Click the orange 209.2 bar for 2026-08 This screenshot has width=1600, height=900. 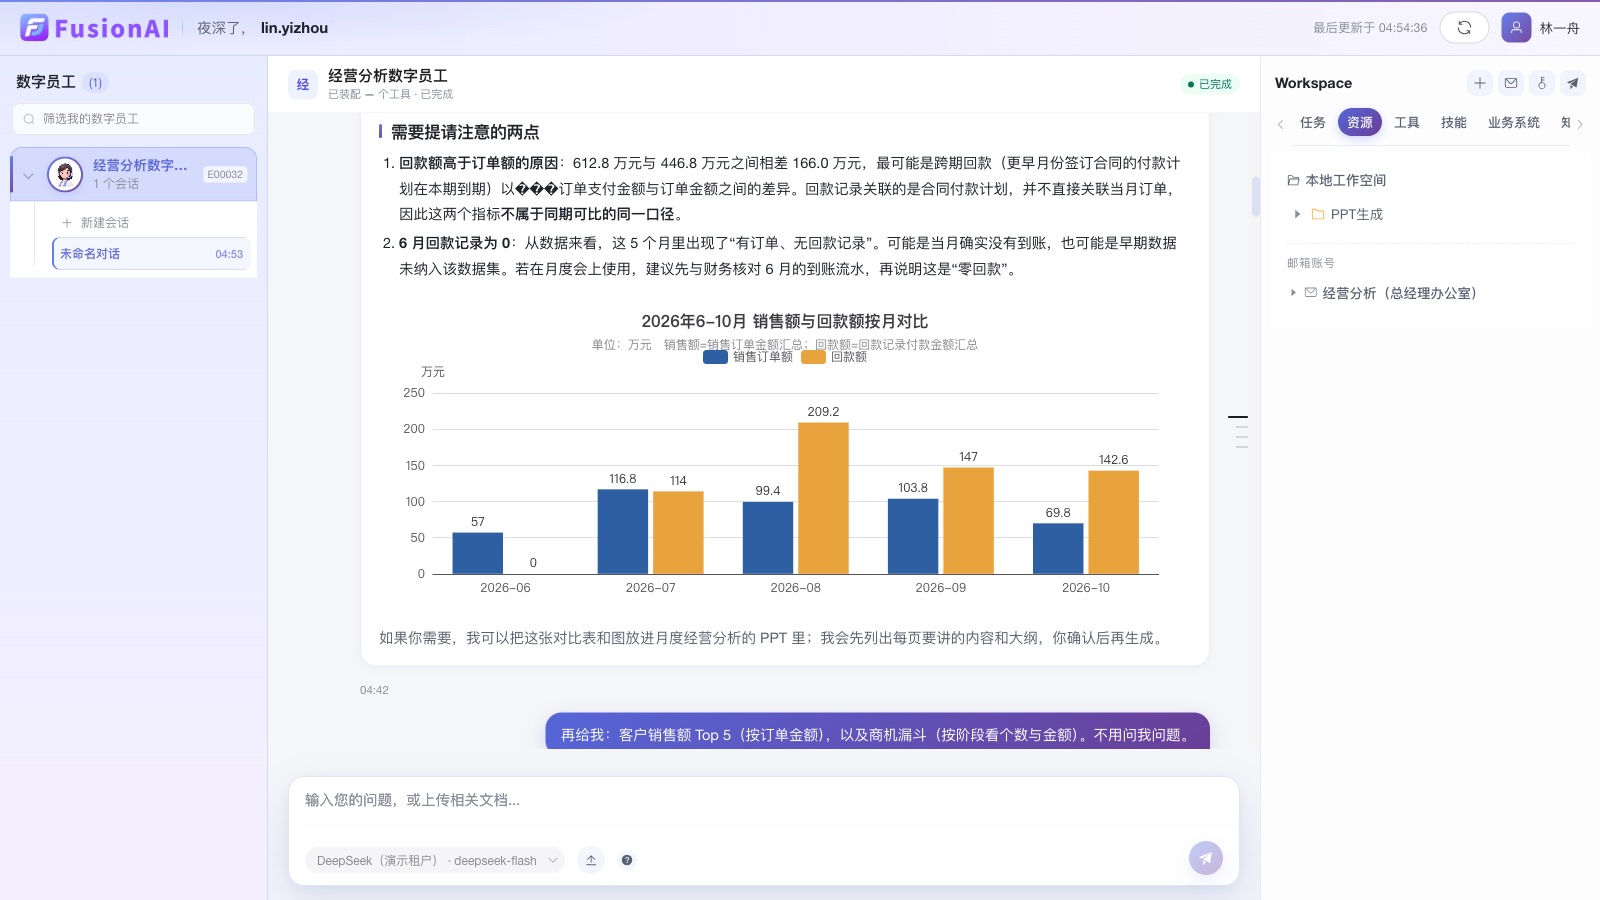[x=823, y=498]
